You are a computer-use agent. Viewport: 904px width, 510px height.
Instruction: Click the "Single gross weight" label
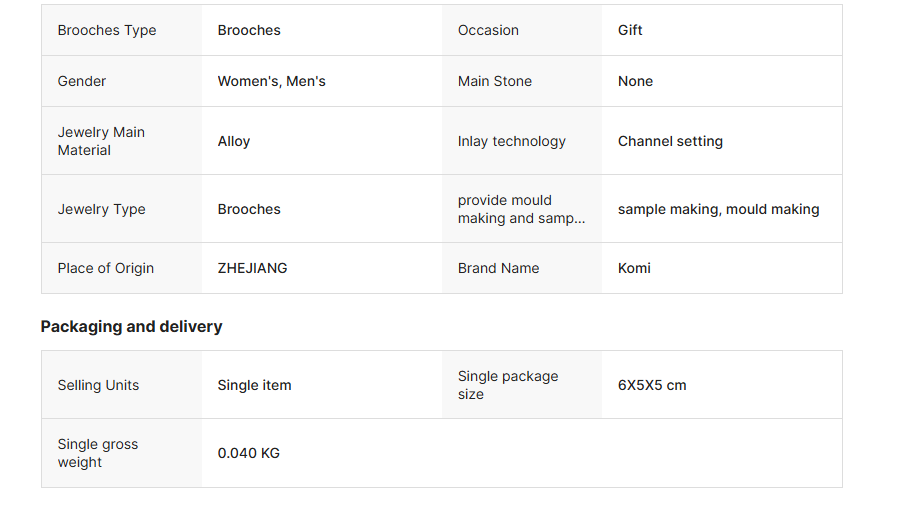[98, 453]
